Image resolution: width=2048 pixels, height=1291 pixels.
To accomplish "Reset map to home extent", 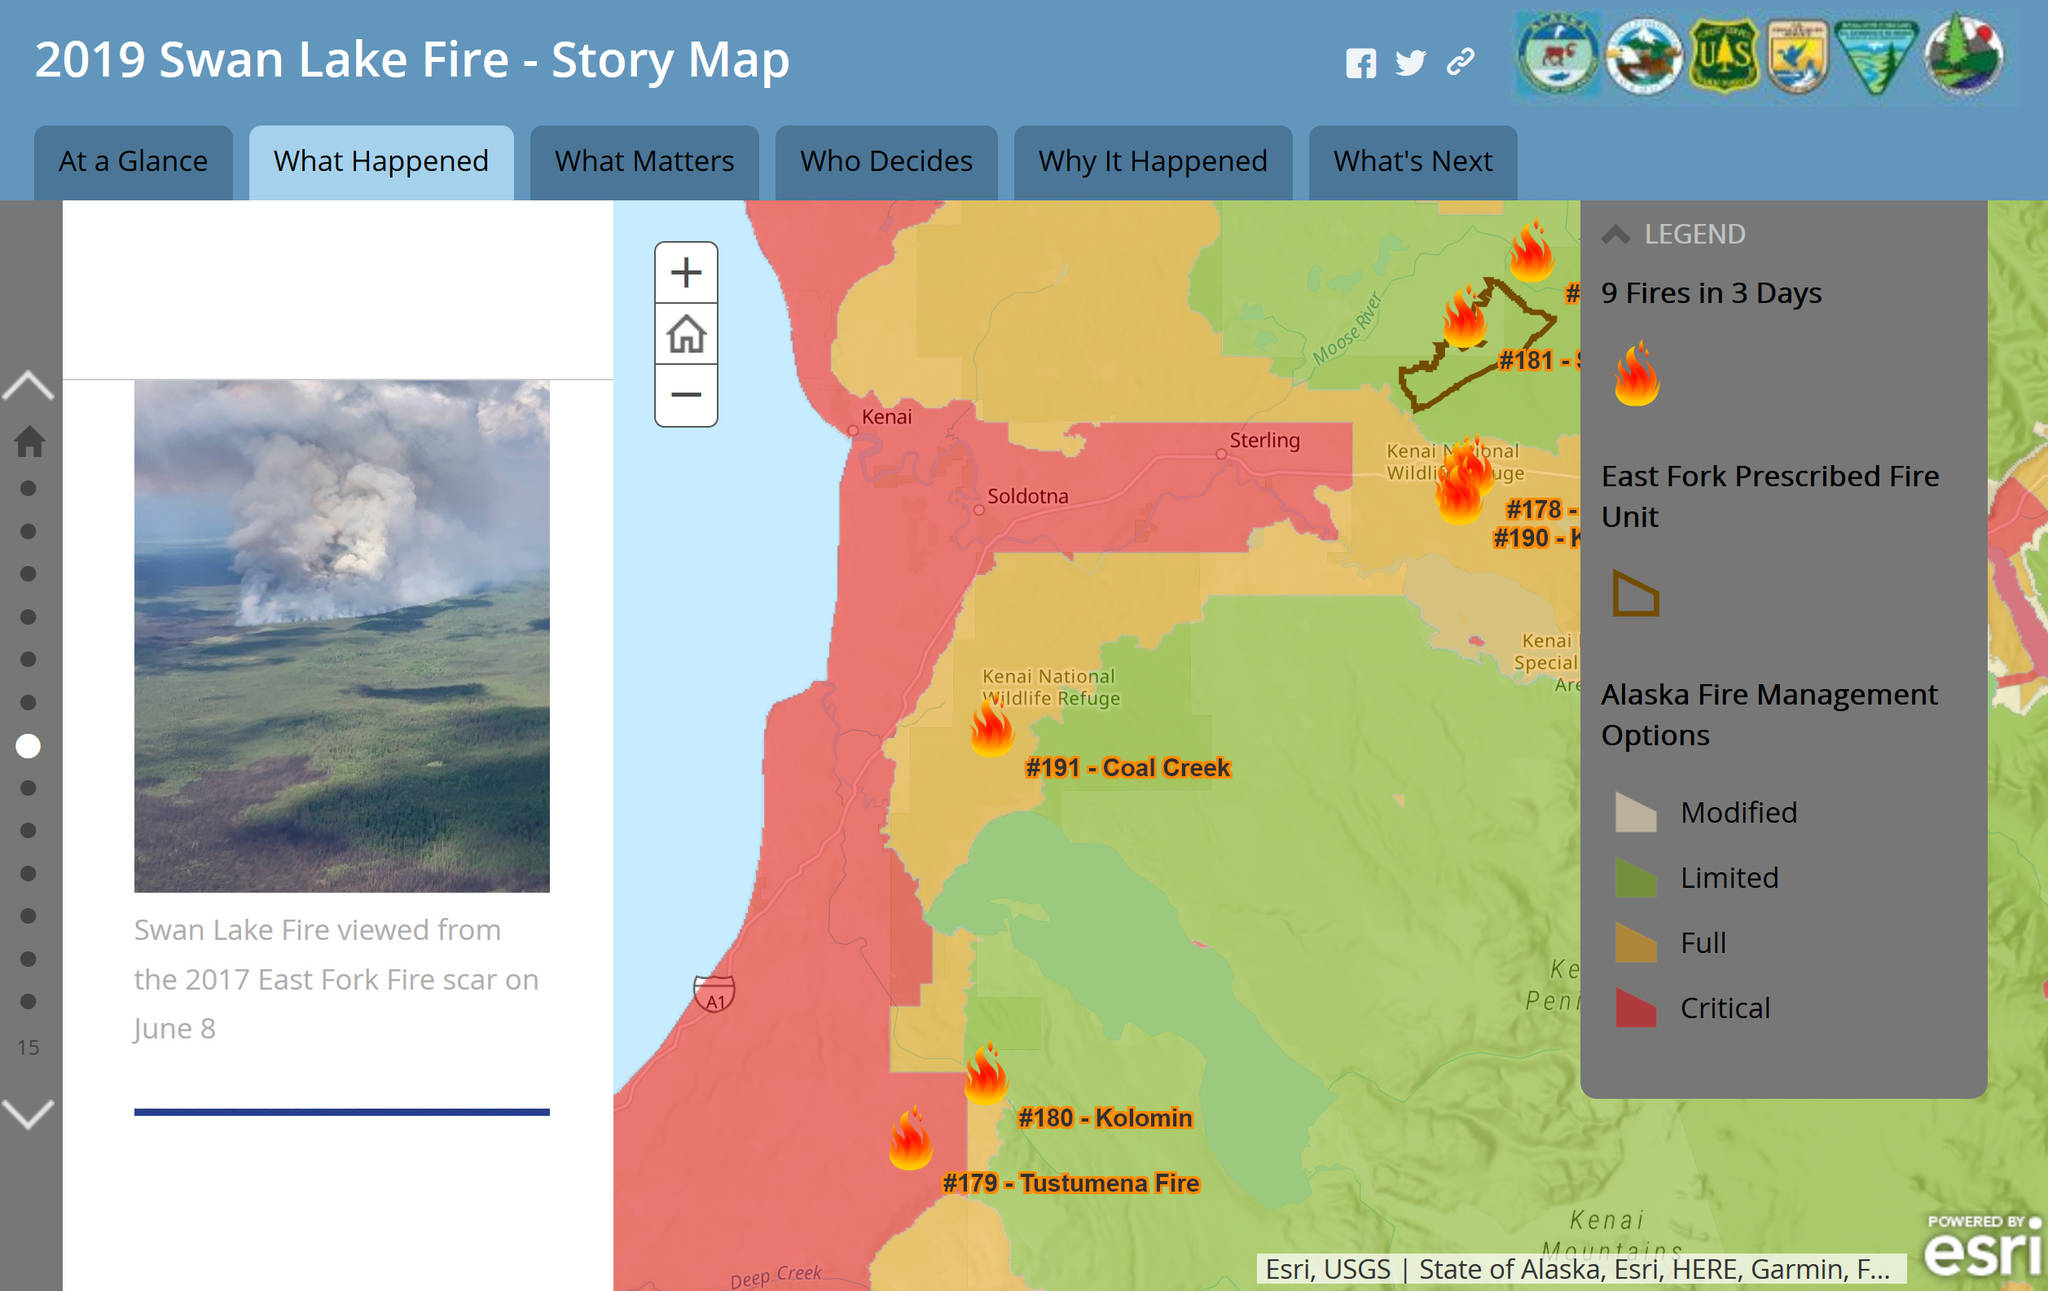I will tap(686, 334).
